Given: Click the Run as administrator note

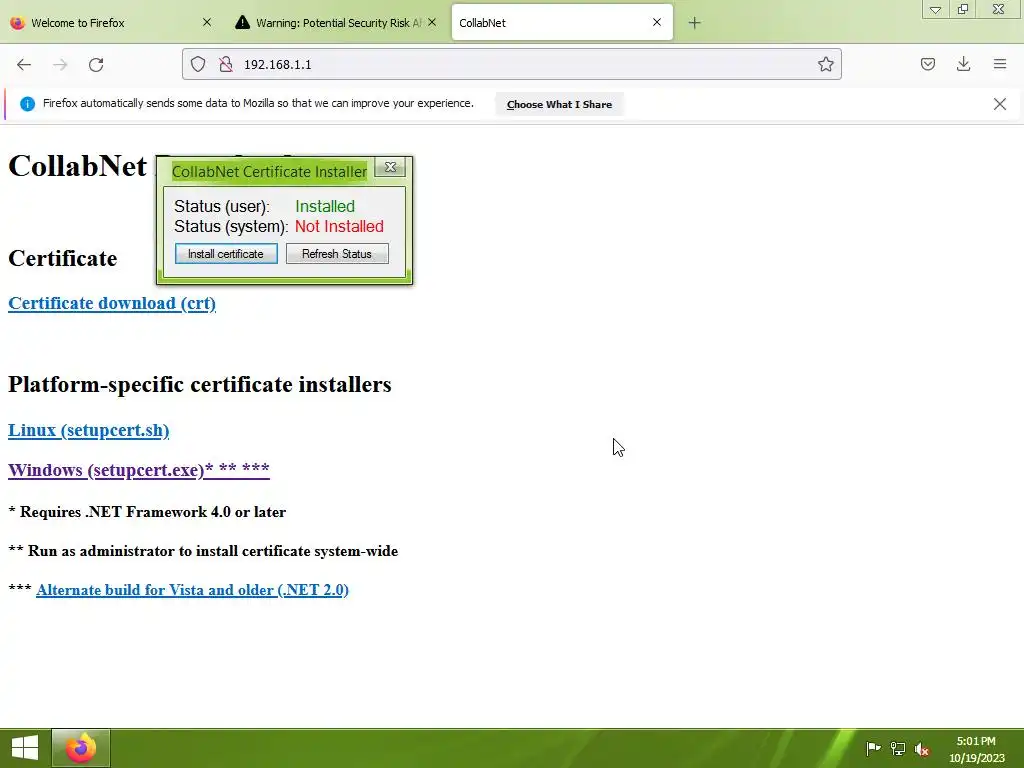Looking at the screenshot, I should 203,551.
